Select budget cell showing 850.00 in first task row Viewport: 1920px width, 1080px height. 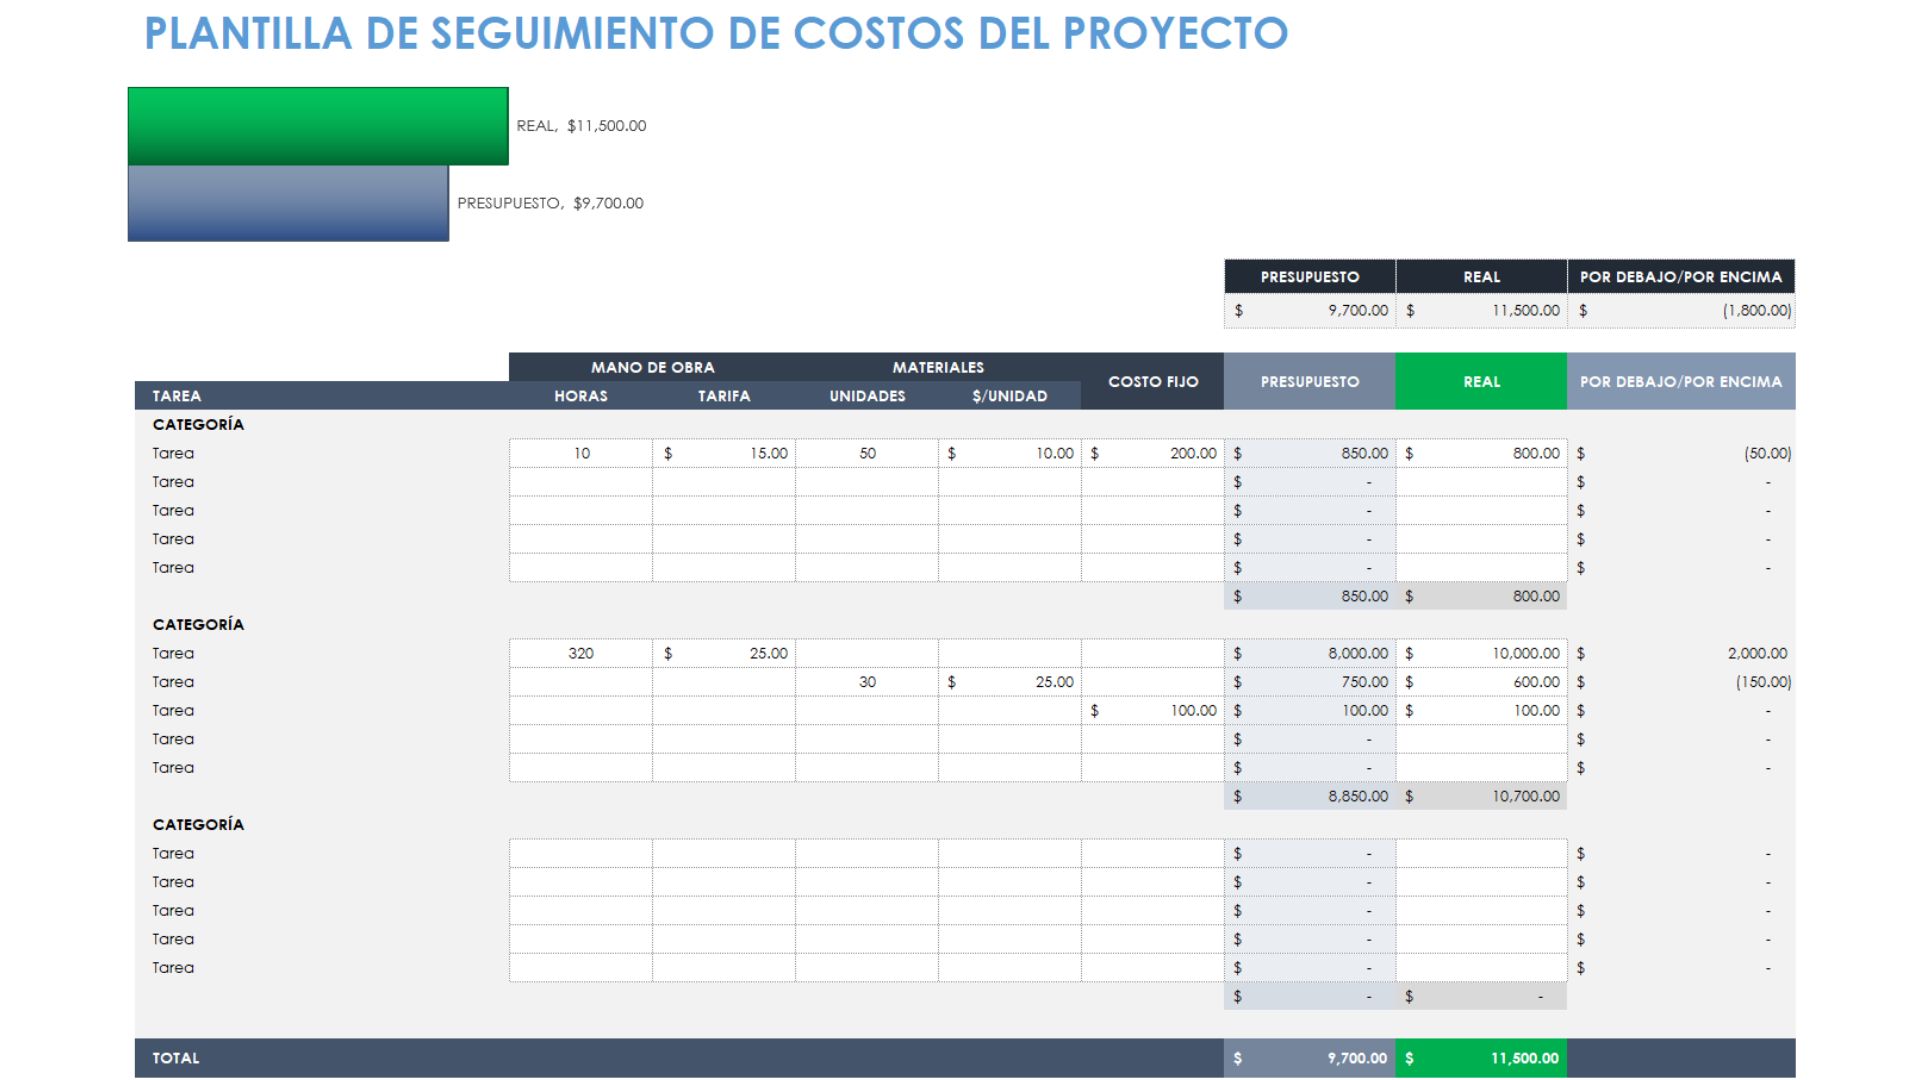[x=1310, y=453]
